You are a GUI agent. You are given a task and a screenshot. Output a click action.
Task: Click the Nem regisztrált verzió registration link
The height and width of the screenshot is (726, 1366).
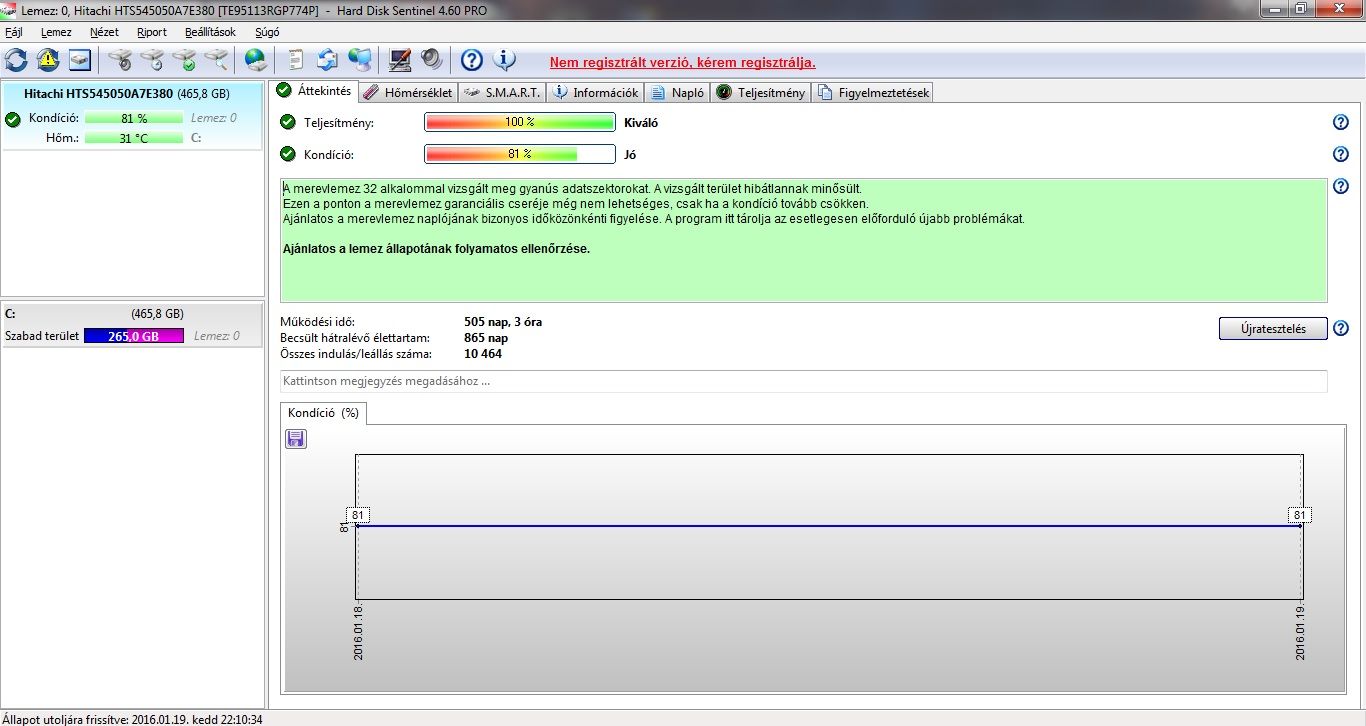pyautogui.click(x=682, y=62)
